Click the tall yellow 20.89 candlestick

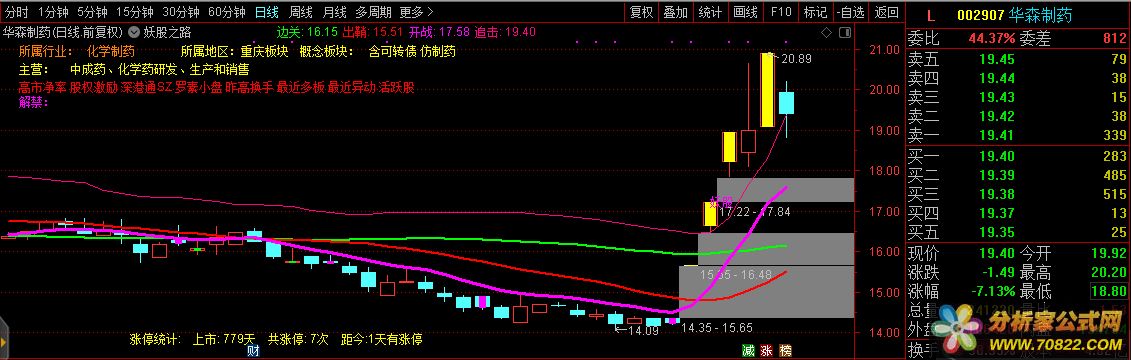tap(767, 90)
